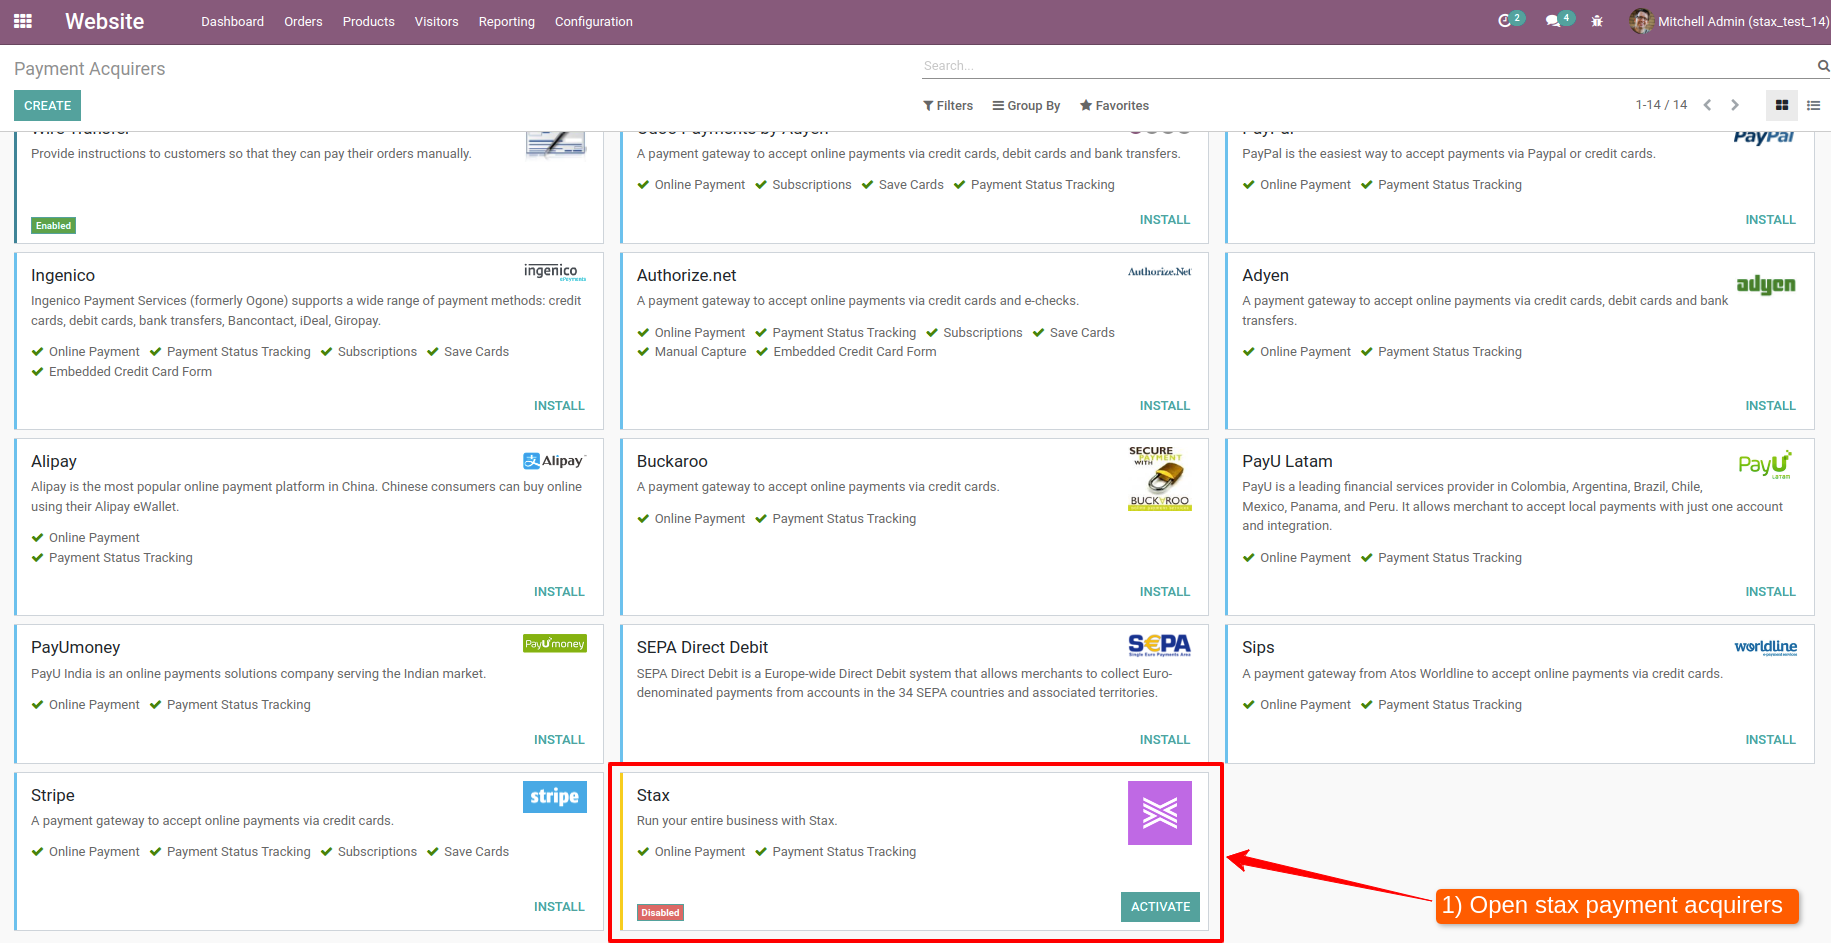Open the Favorites dropdown

(x=1114, y=105)
